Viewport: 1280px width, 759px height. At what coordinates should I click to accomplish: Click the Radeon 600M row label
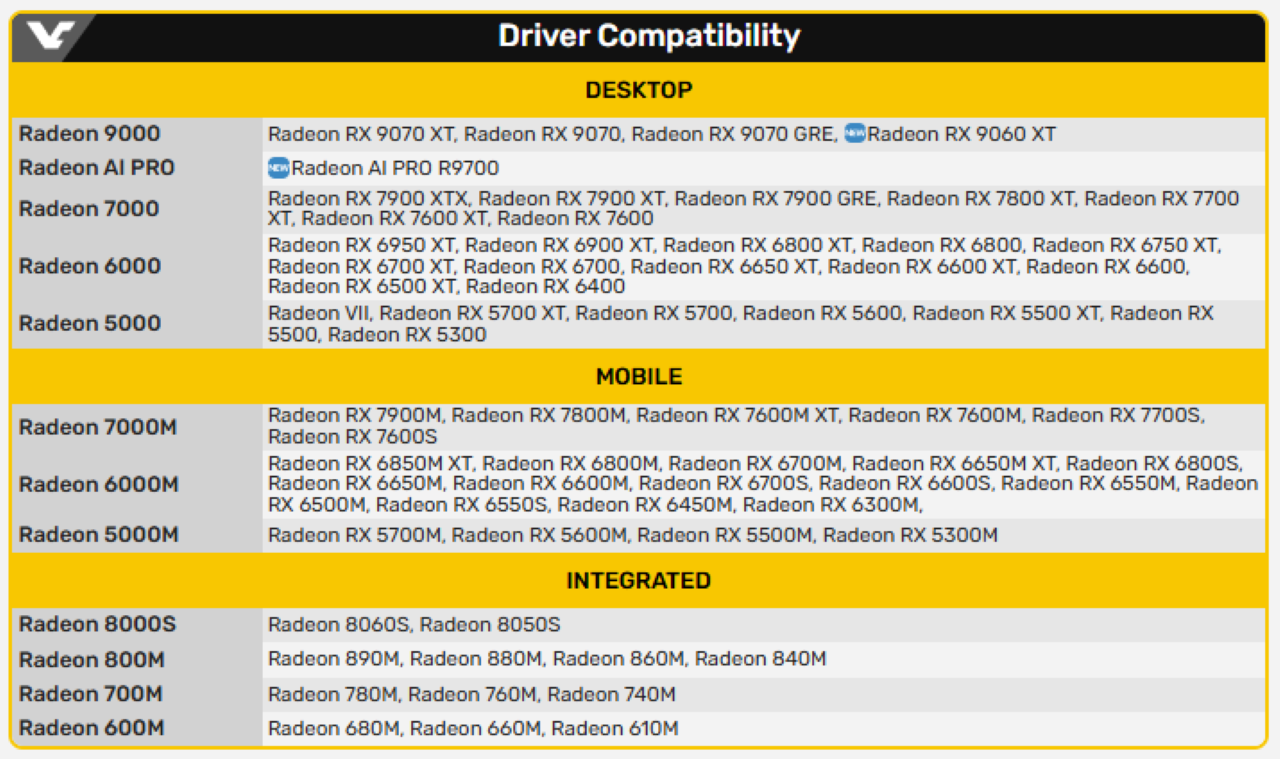point(91,728)
